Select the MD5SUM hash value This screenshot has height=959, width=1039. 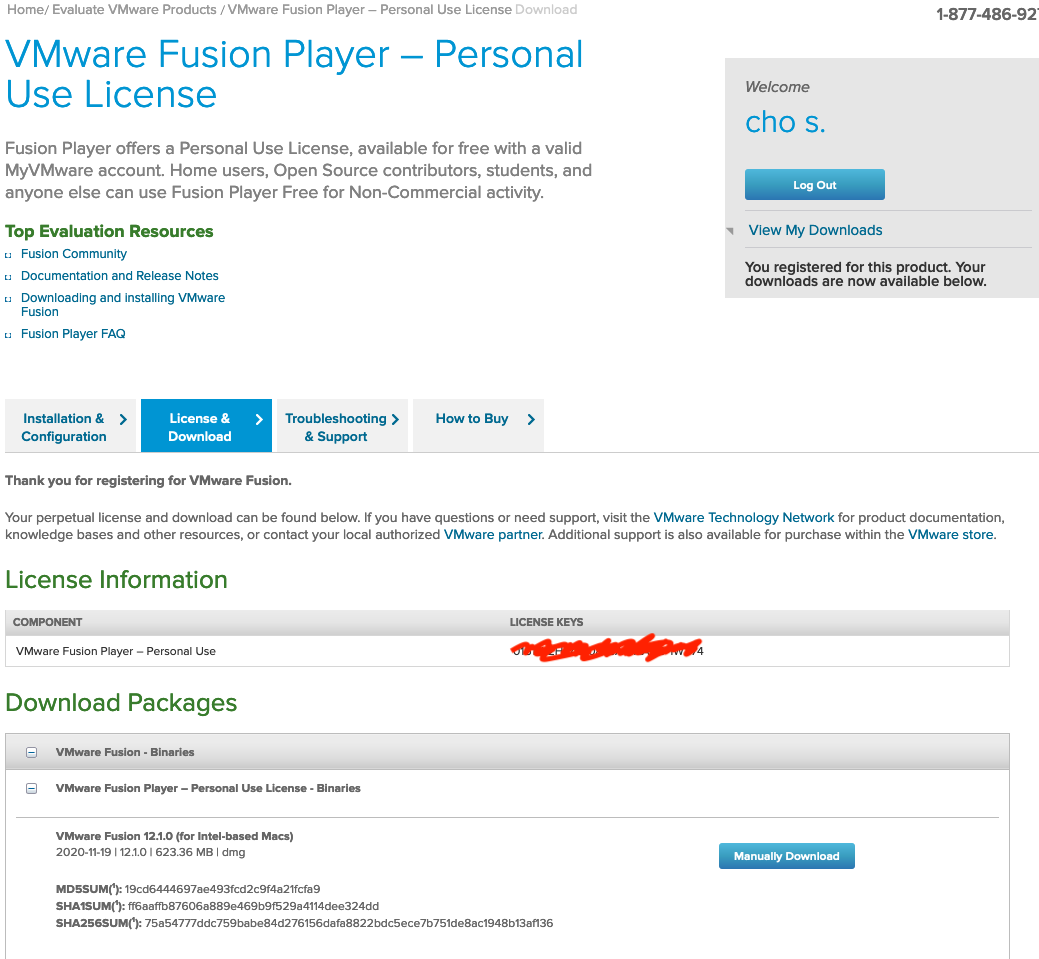click(x=222, y=889)
